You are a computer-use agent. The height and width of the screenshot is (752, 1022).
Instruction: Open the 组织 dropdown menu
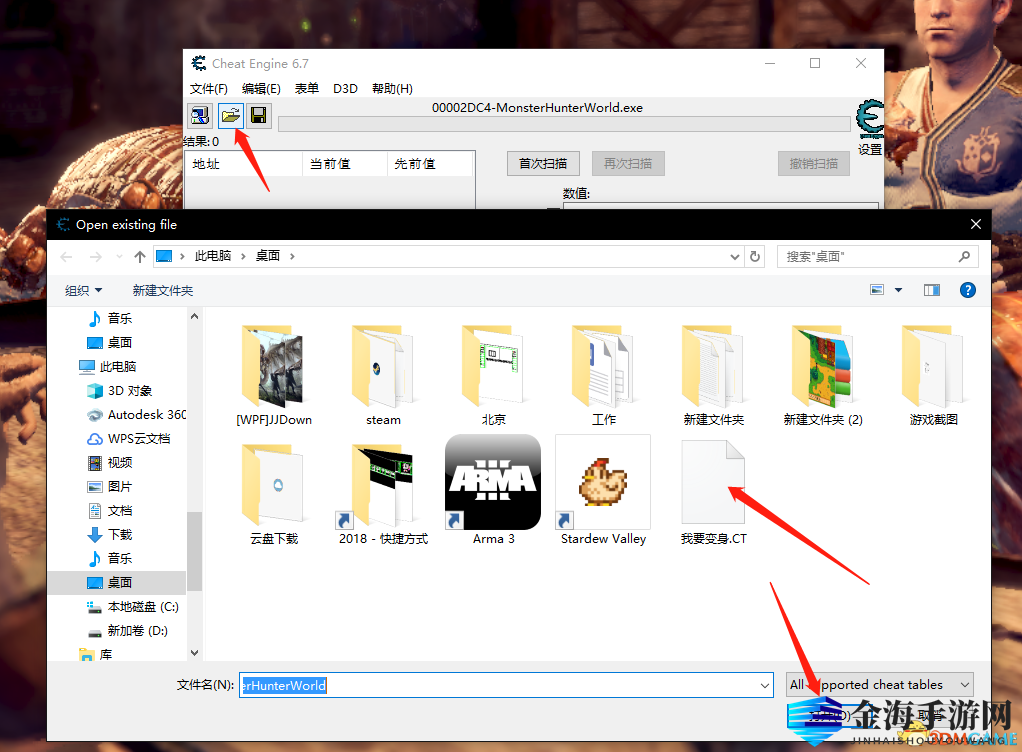point(83,291)
